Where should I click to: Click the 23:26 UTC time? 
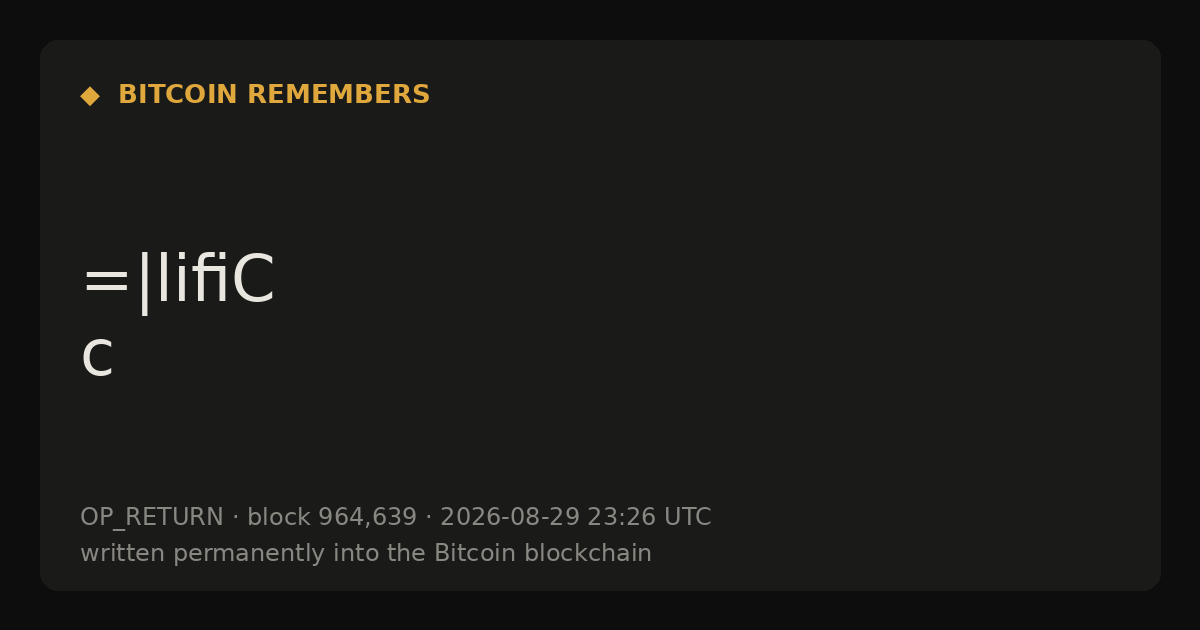click(x=649, y=518)
